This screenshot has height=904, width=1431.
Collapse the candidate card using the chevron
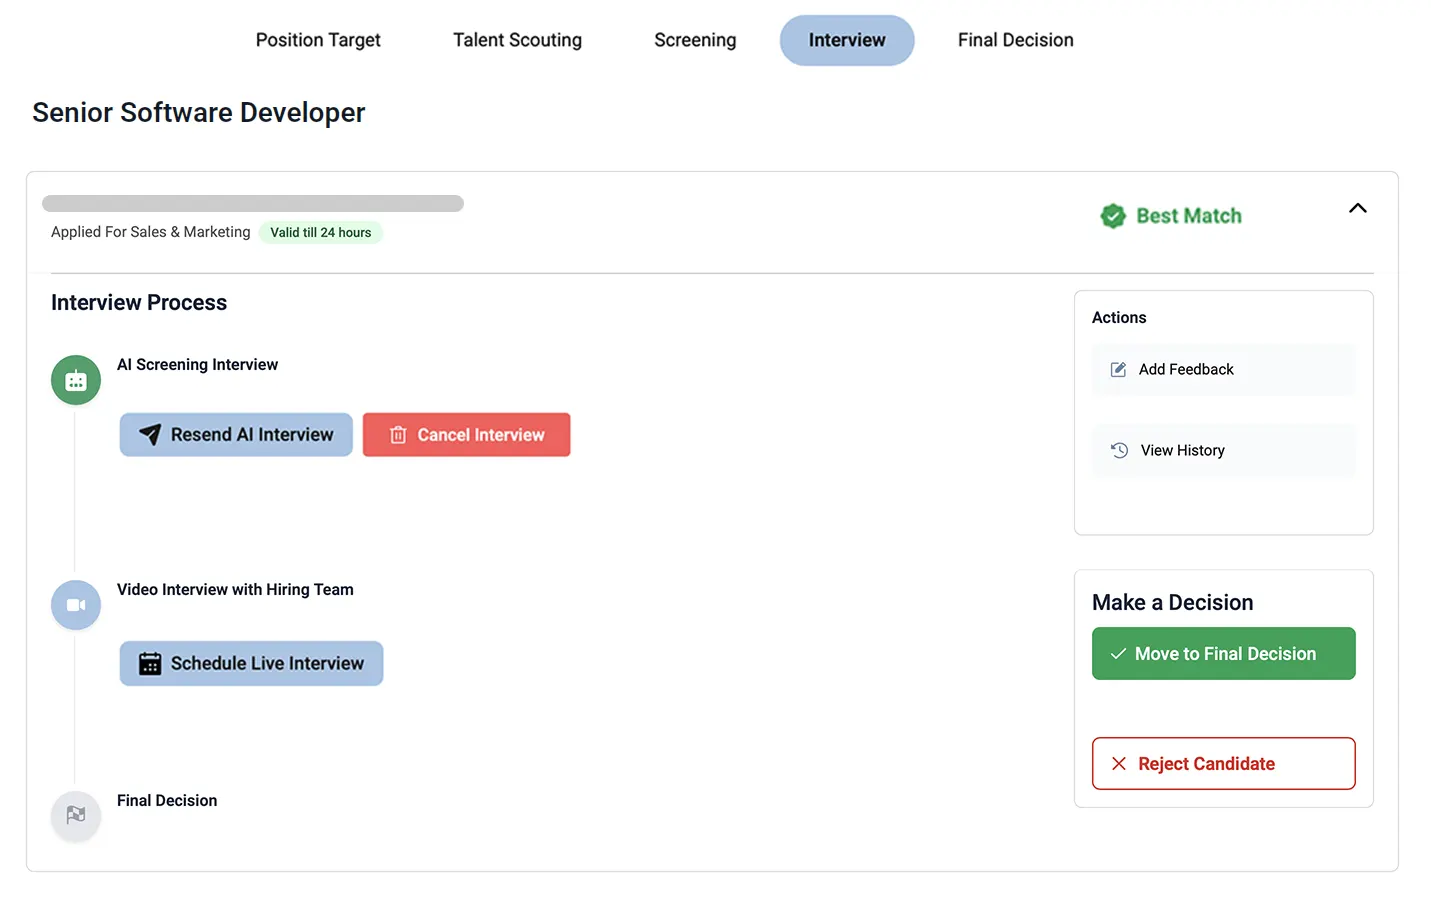tap(1357, 208)
